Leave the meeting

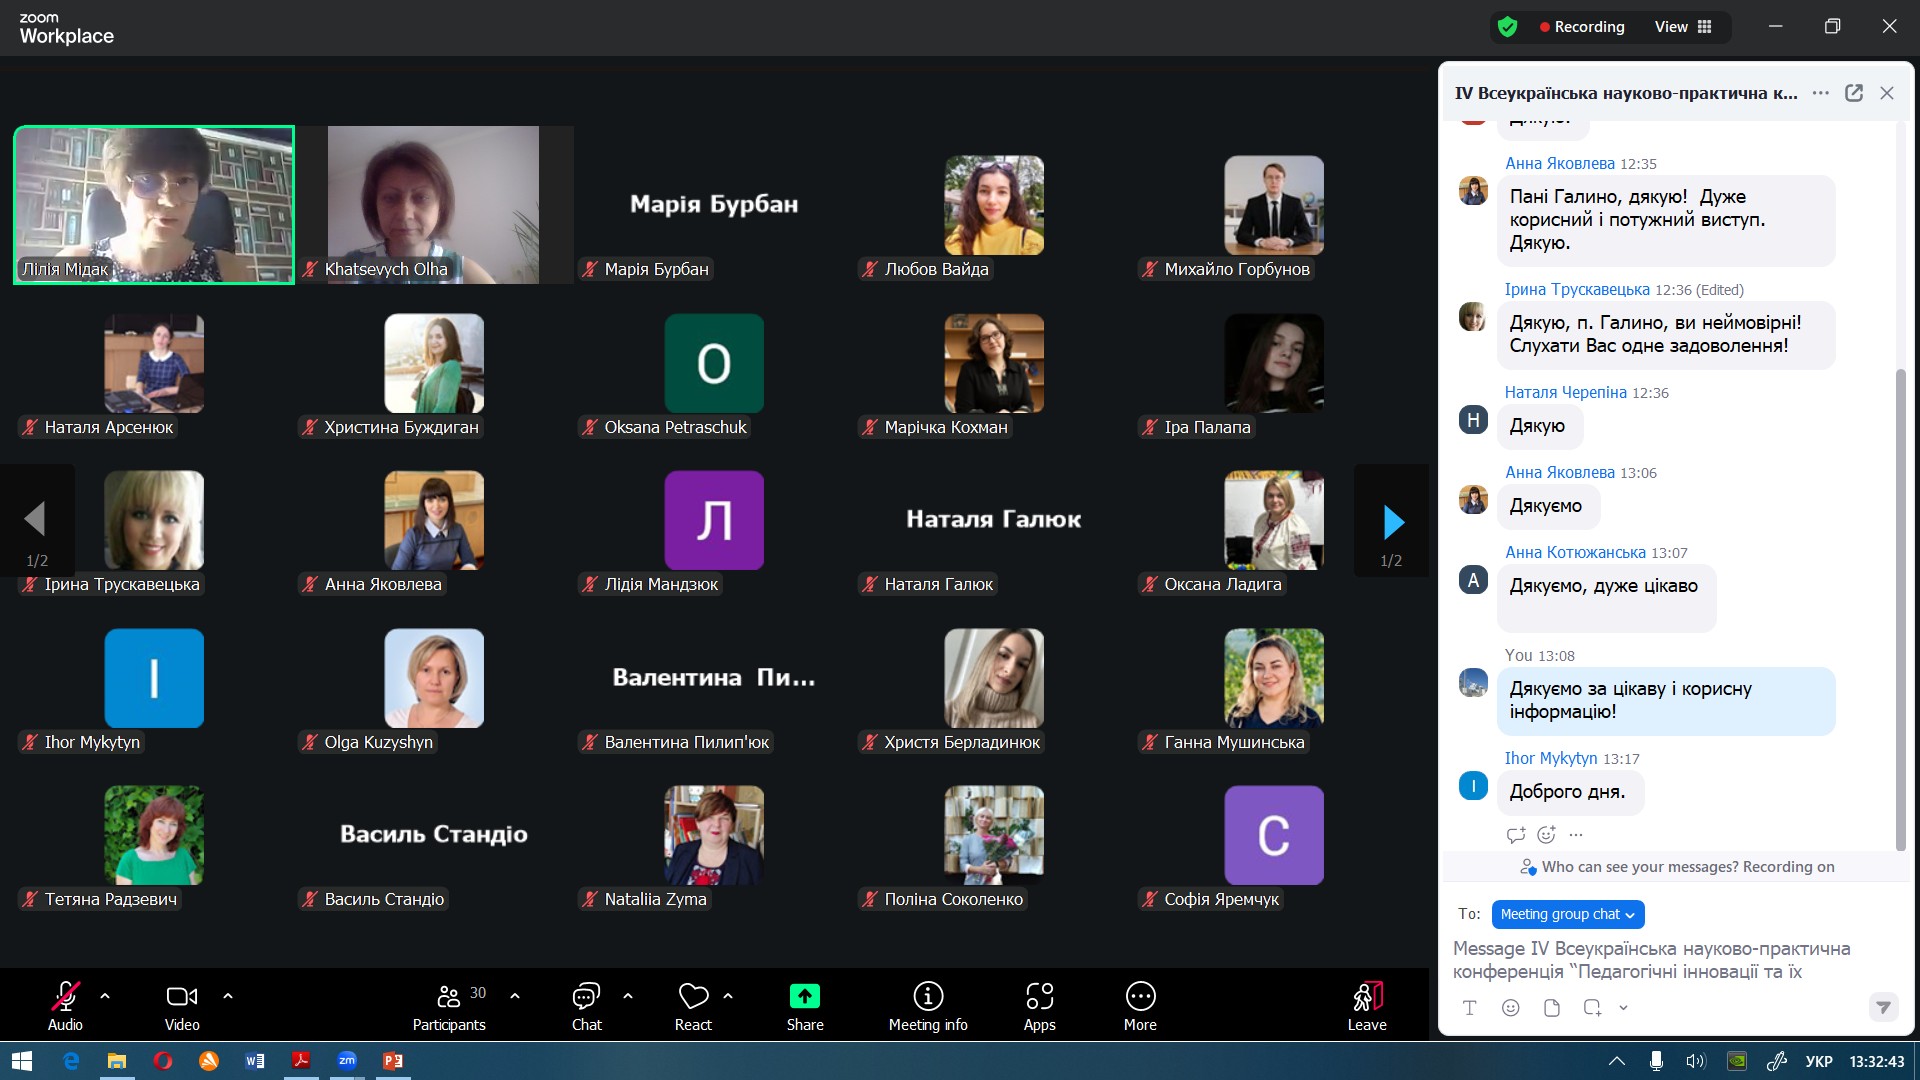[x=1367, y=1006]
